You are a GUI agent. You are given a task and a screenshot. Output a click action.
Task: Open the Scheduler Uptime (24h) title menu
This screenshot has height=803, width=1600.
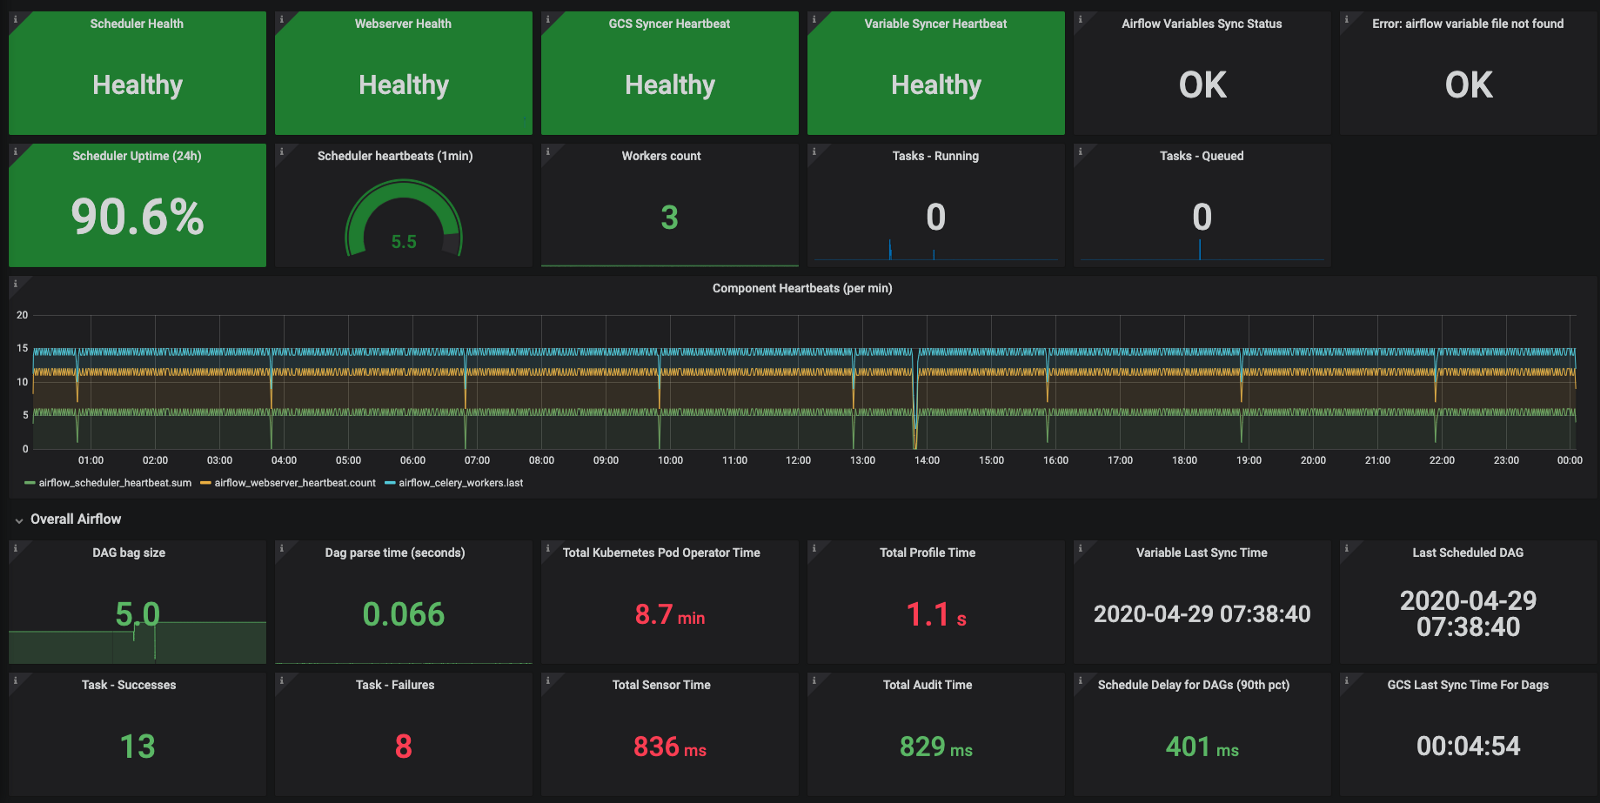[x=137, y=156]
